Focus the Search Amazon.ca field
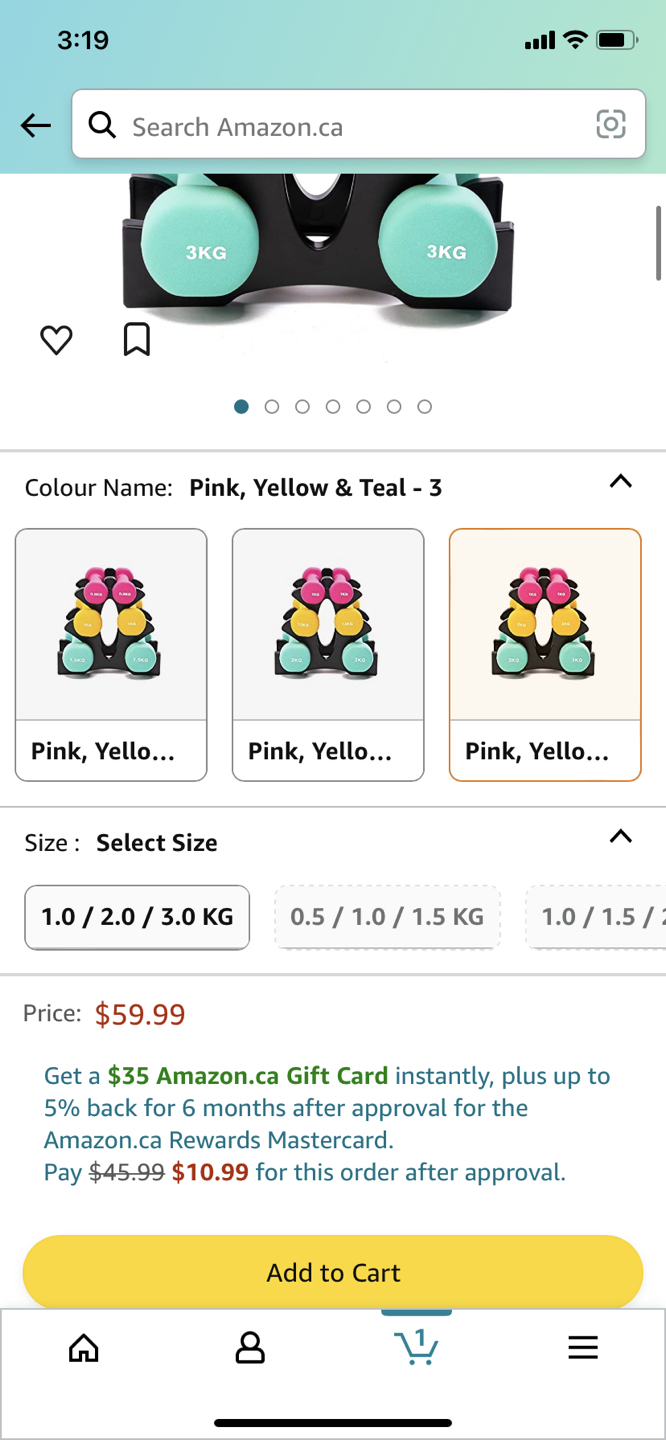The image size is (666, 1440). [x=359, y=125]
